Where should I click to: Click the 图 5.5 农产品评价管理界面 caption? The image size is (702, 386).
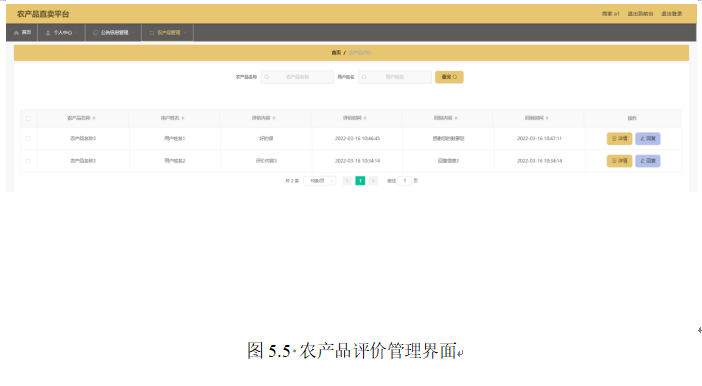(352, 350)
